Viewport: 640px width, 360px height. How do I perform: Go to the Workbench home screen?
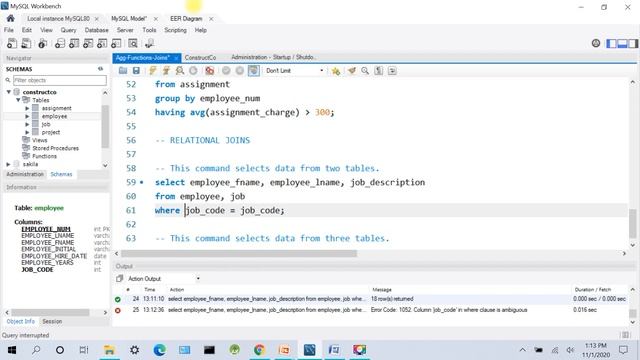[x=11, y=18]
